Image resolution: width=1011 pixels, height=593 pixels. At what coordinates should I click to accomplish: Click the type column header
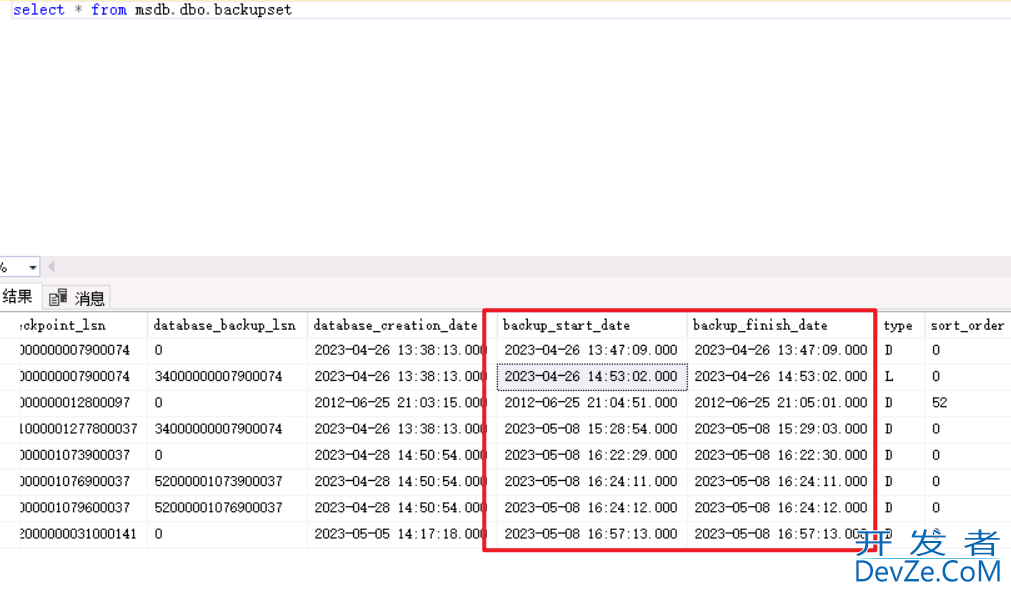[x=901, y=326]
